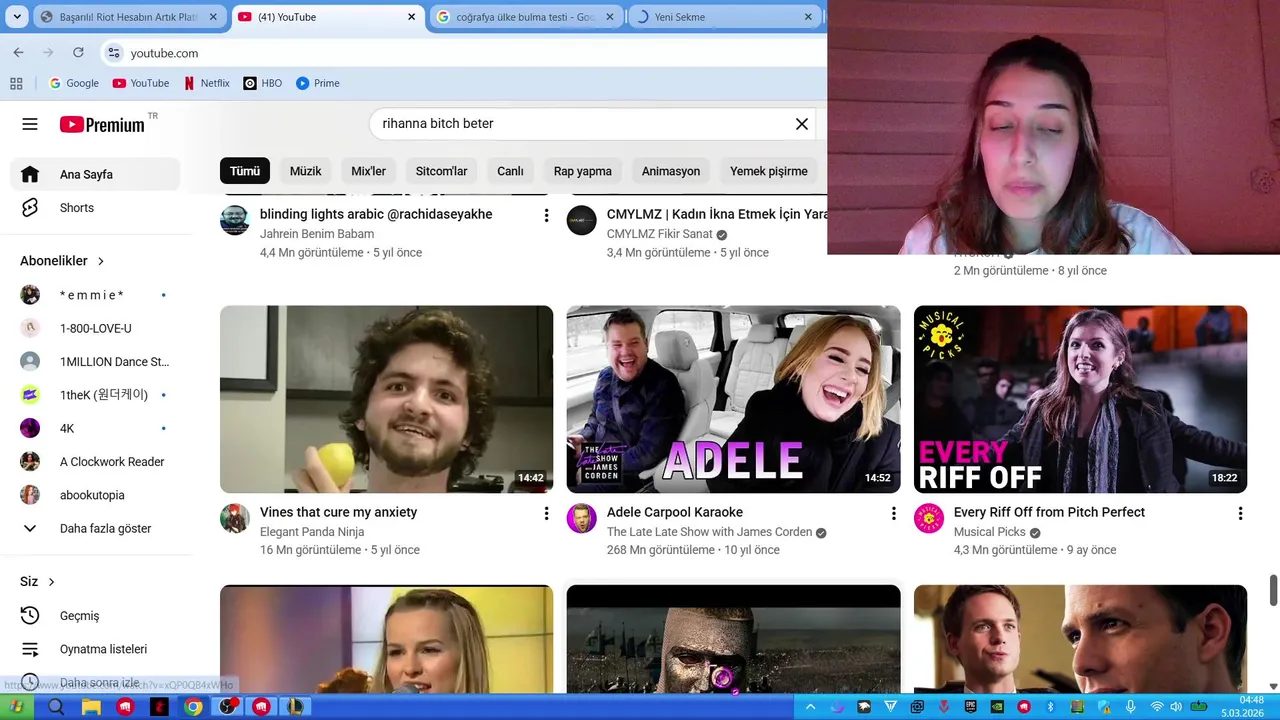
Task: Select the Müzik filter chip
Action: pyautogui.click(x=305, y=171)
